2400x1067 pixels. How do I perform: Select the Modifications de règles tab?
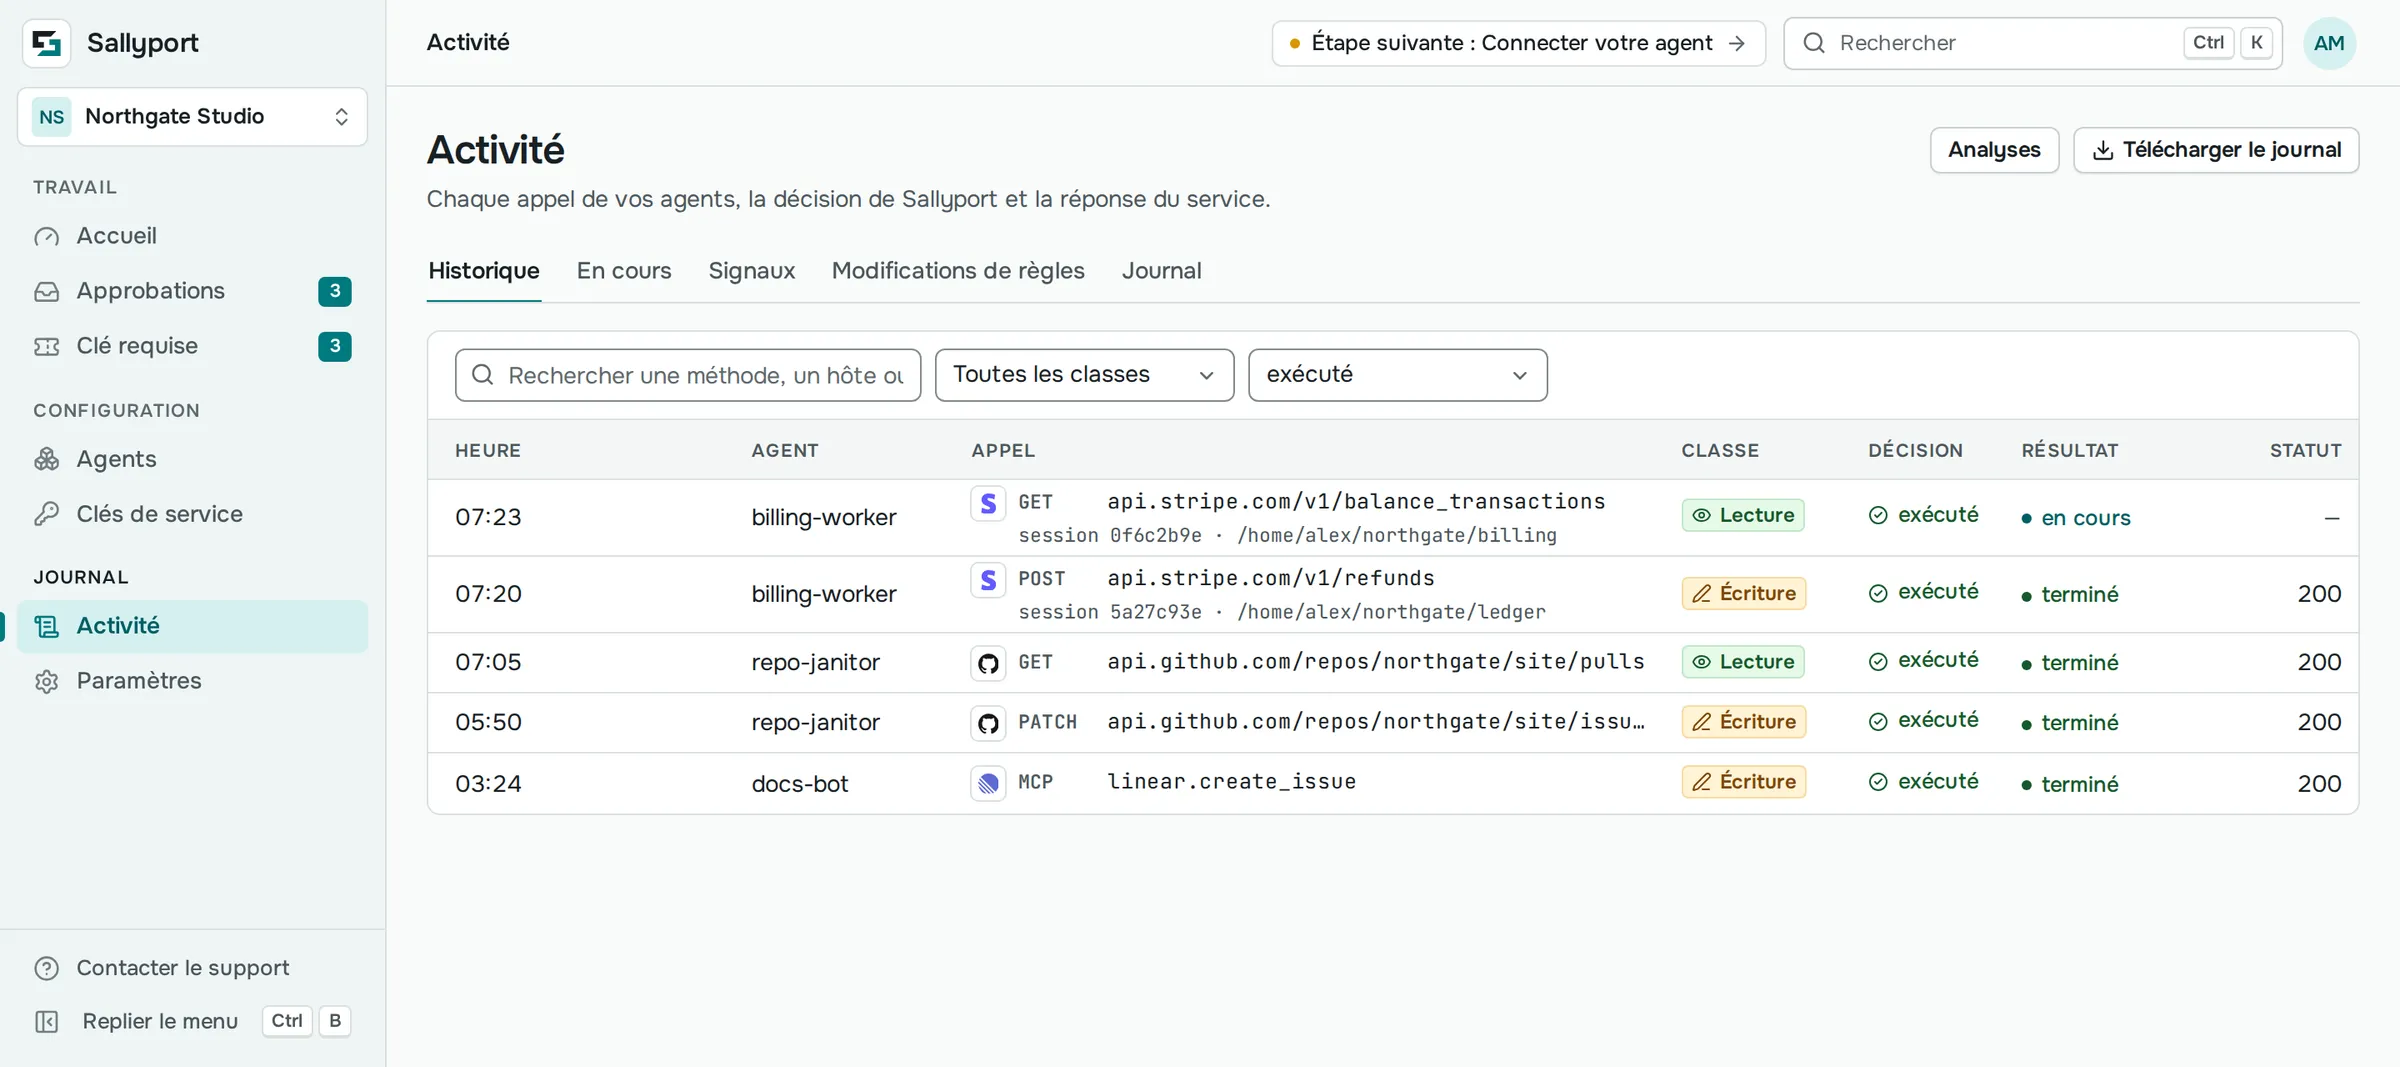pyautogui.click(x=958, y=271)
